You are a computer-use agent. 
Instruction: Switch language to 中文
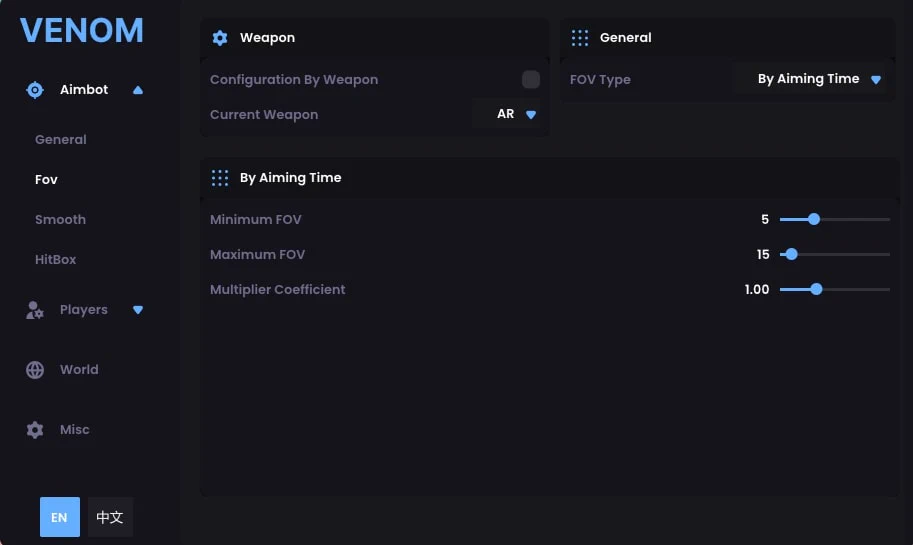[110, 517]
